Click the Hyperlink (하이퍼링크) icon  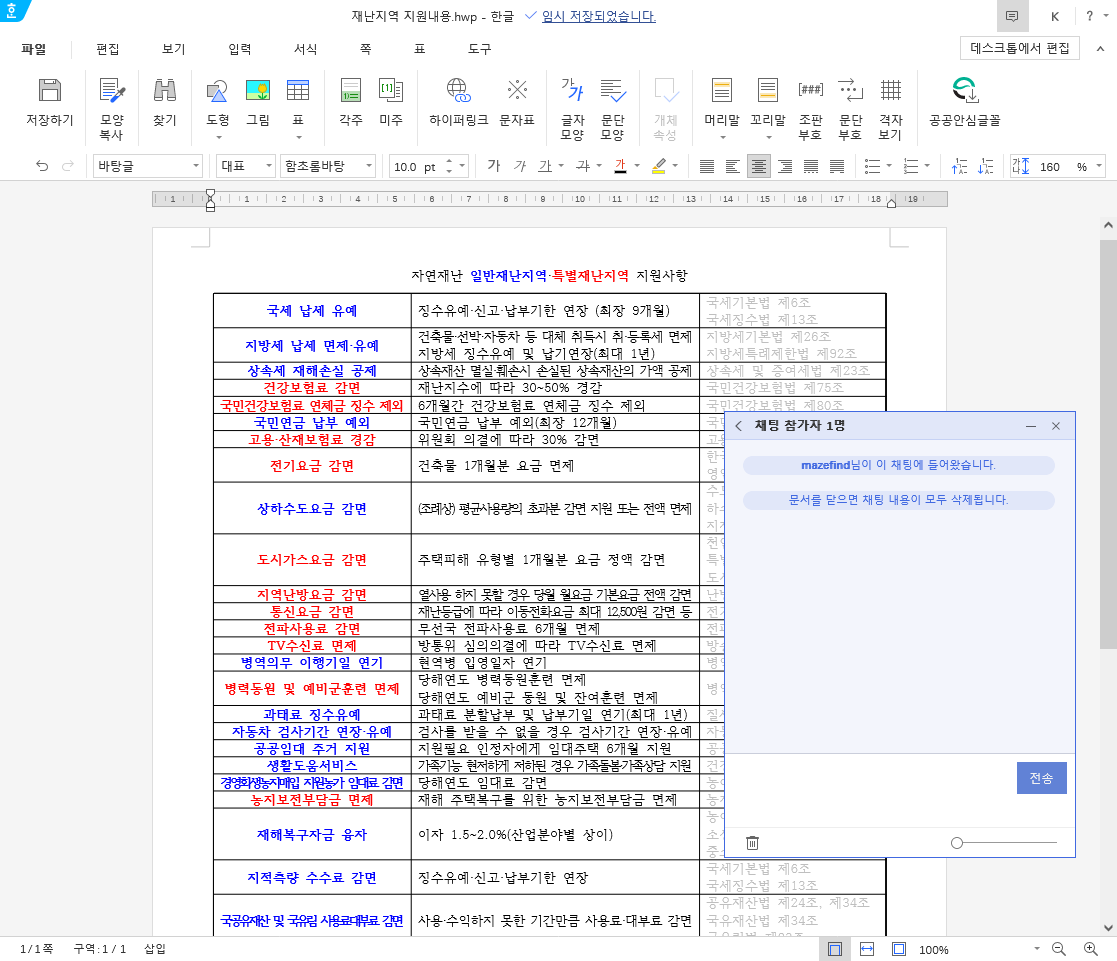coord(459,91)
